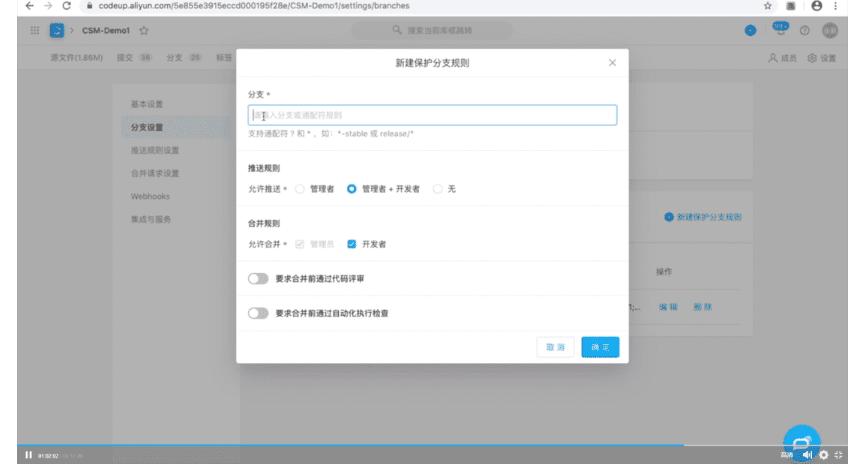Enable 要求合并前通过代码评审 switch

coord(258,279)
